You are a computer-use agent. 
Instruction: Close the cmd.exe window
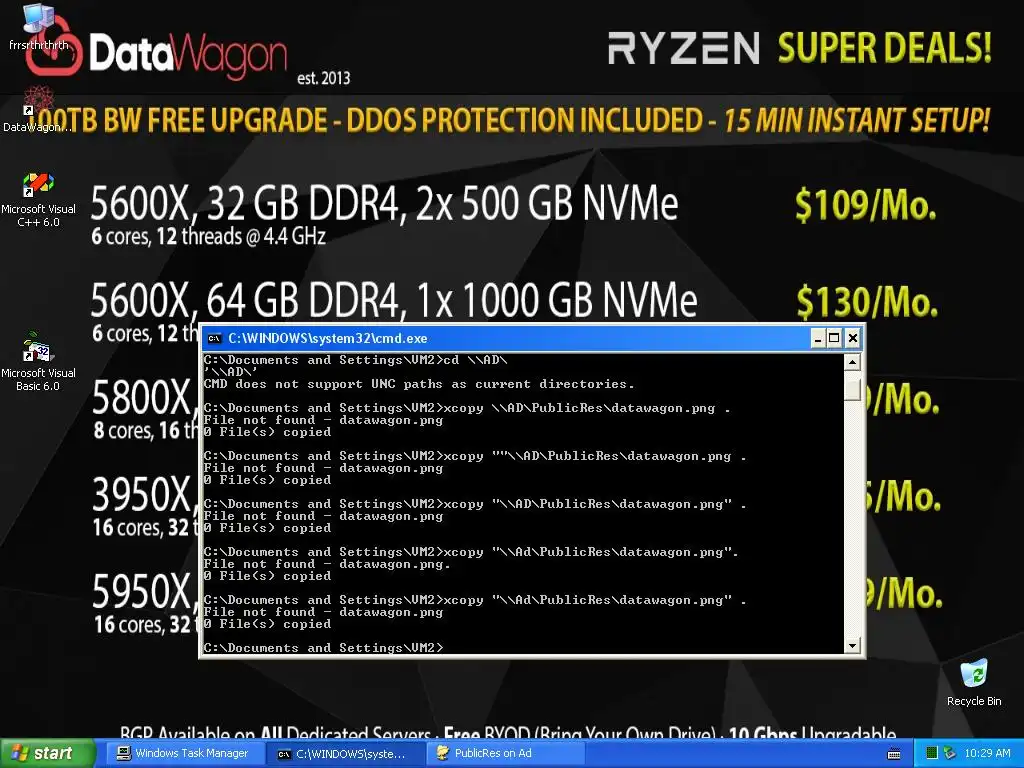point(852,338)
